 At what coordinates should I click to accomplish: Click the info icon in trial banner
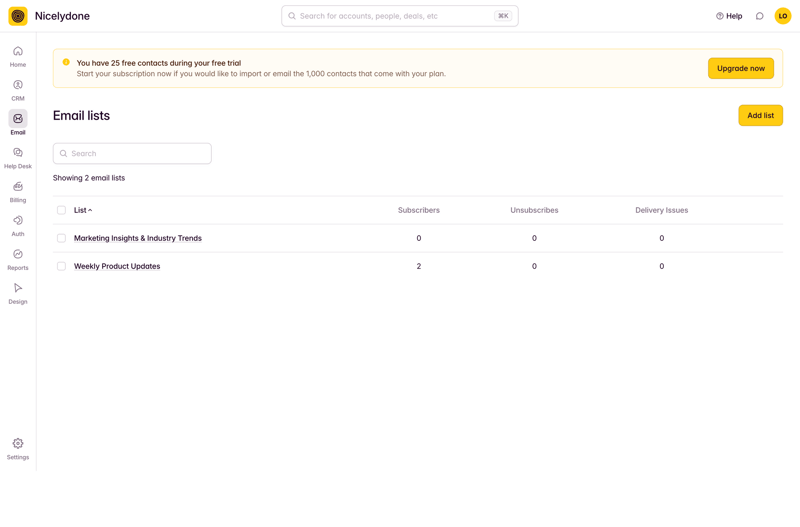[x=66, y=62]
